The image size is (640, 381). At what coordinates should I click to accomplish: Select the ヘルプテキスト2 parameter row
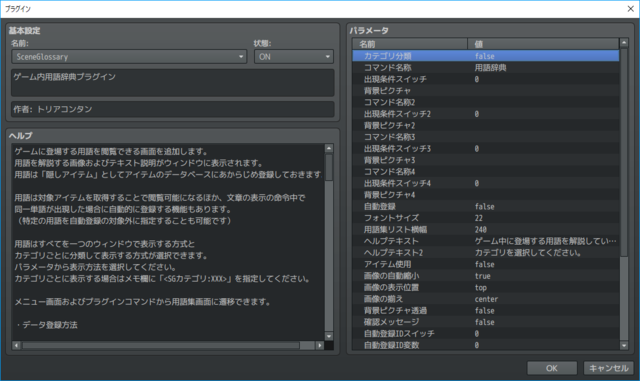[486, 253]
